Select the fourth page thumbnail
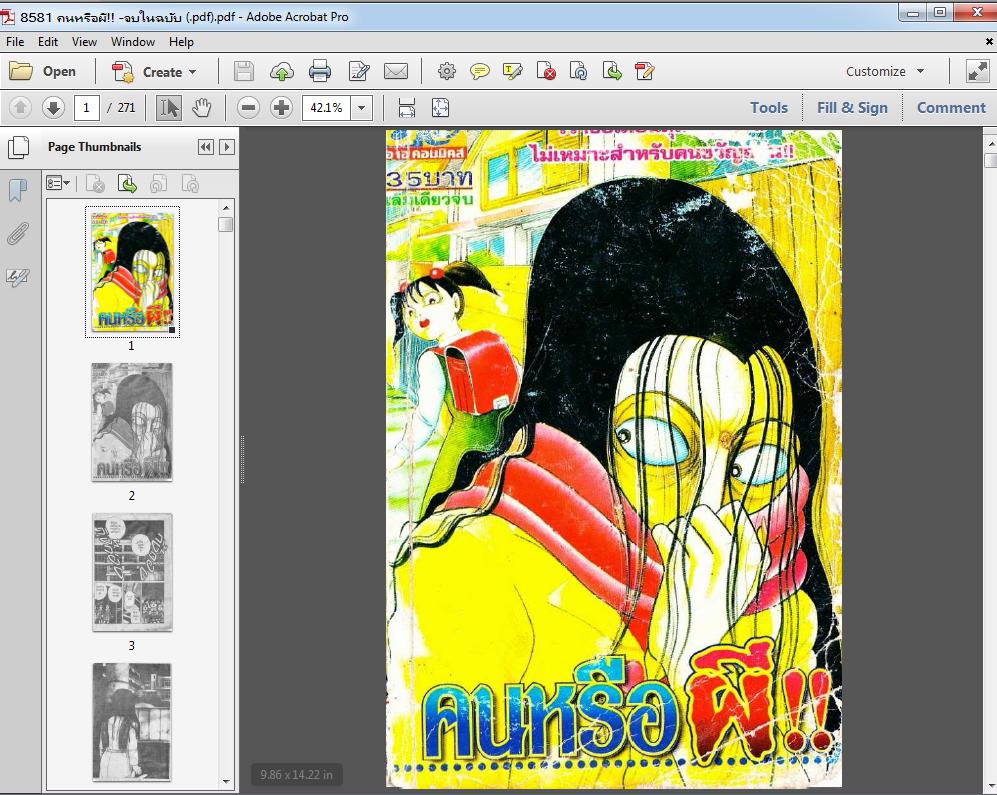 (132, 722)
